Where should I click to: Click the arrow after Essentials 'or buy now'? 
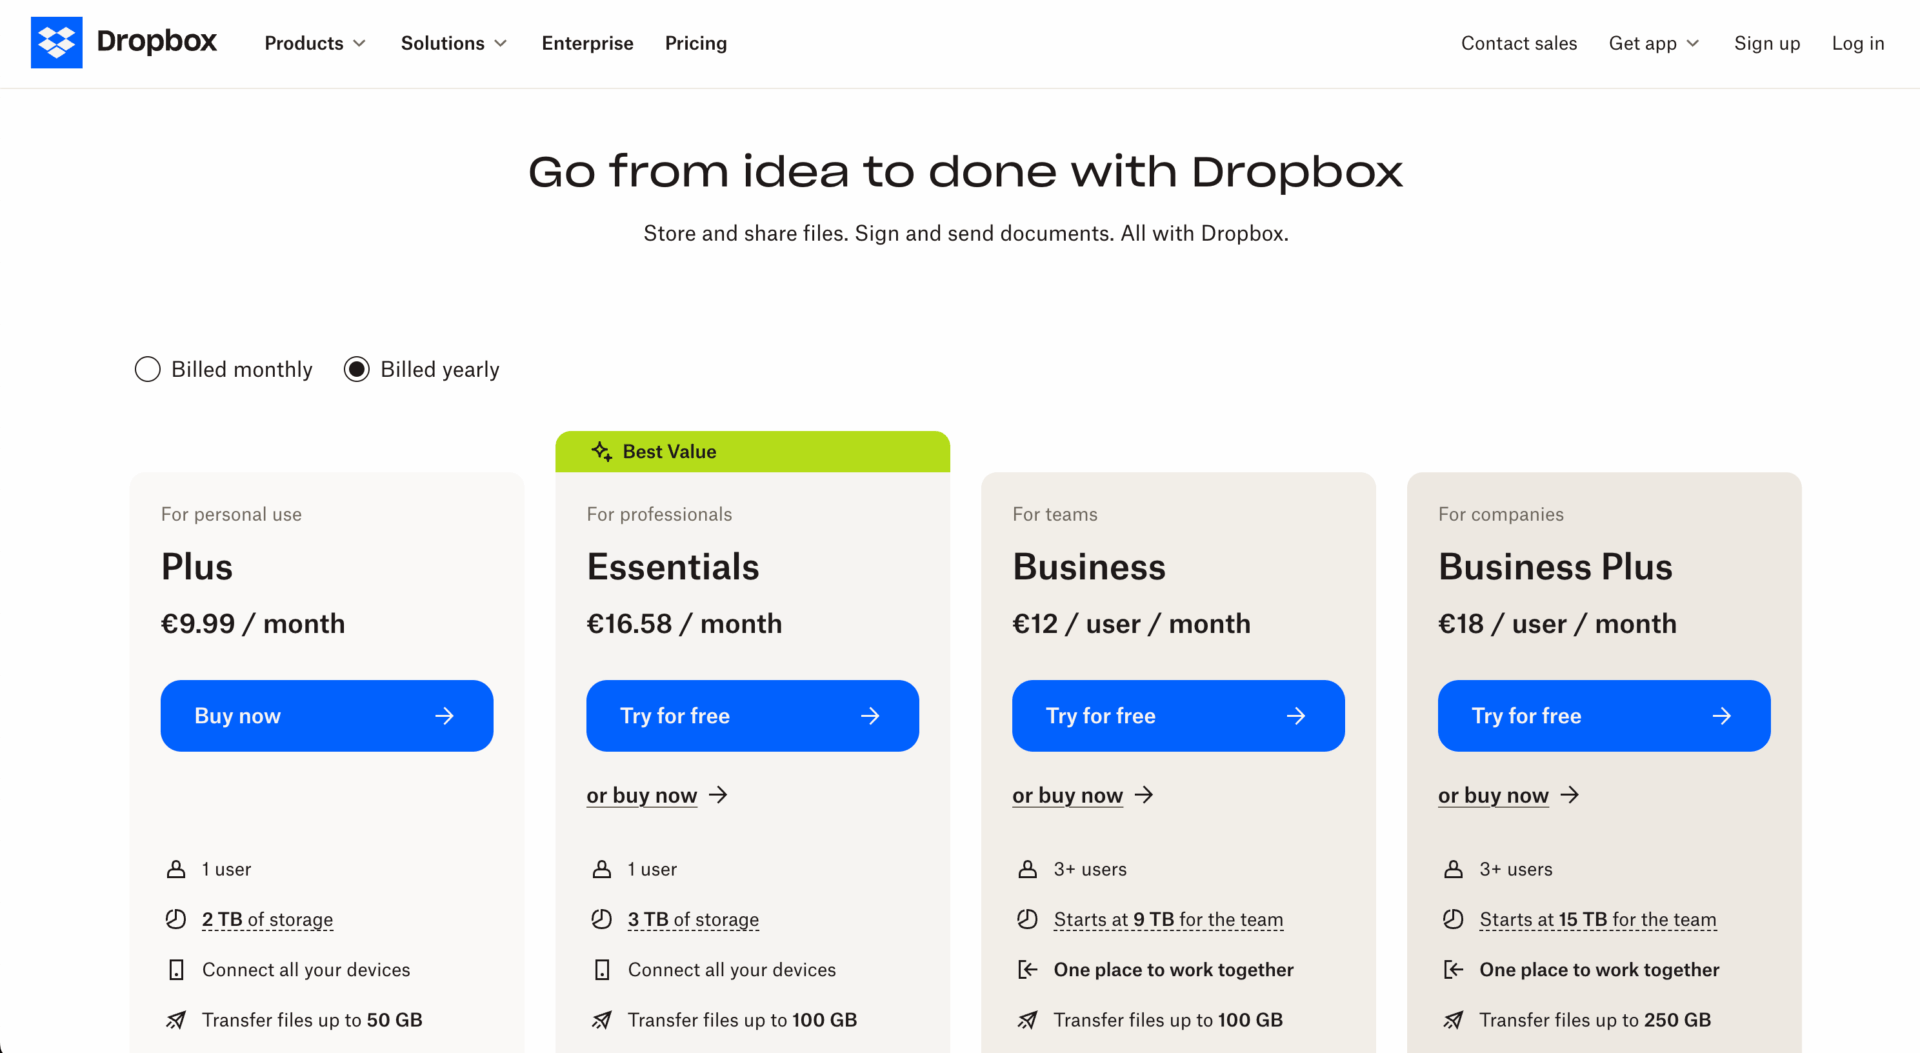click(718, 795)
